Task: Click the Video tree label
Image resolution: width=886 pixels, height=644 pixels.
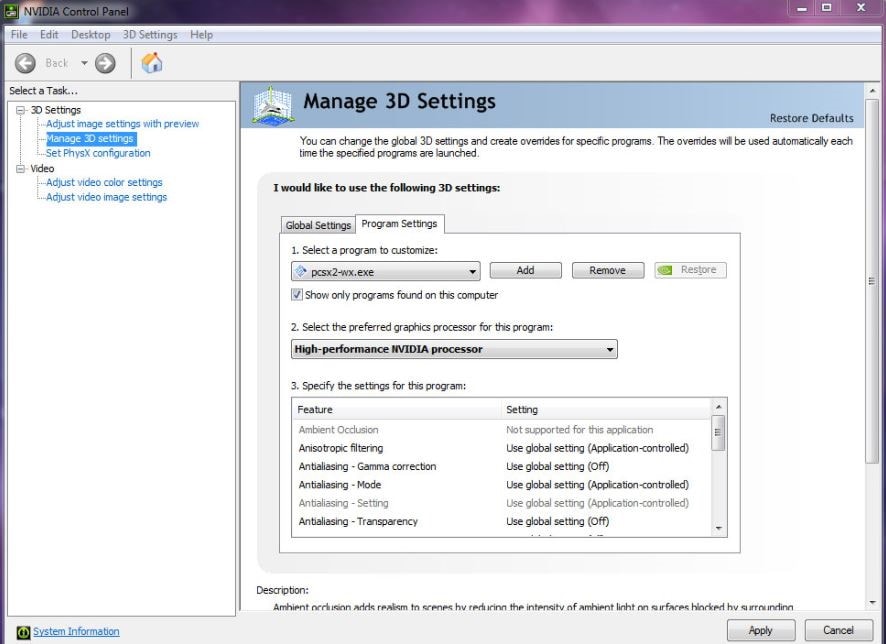Action: click(42, 168)
